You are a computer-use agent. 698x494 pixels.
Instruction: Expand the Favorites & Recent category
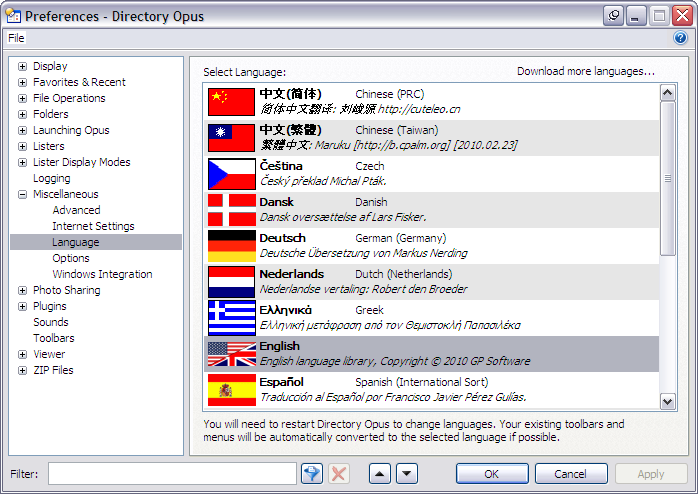tap(22, 82)
